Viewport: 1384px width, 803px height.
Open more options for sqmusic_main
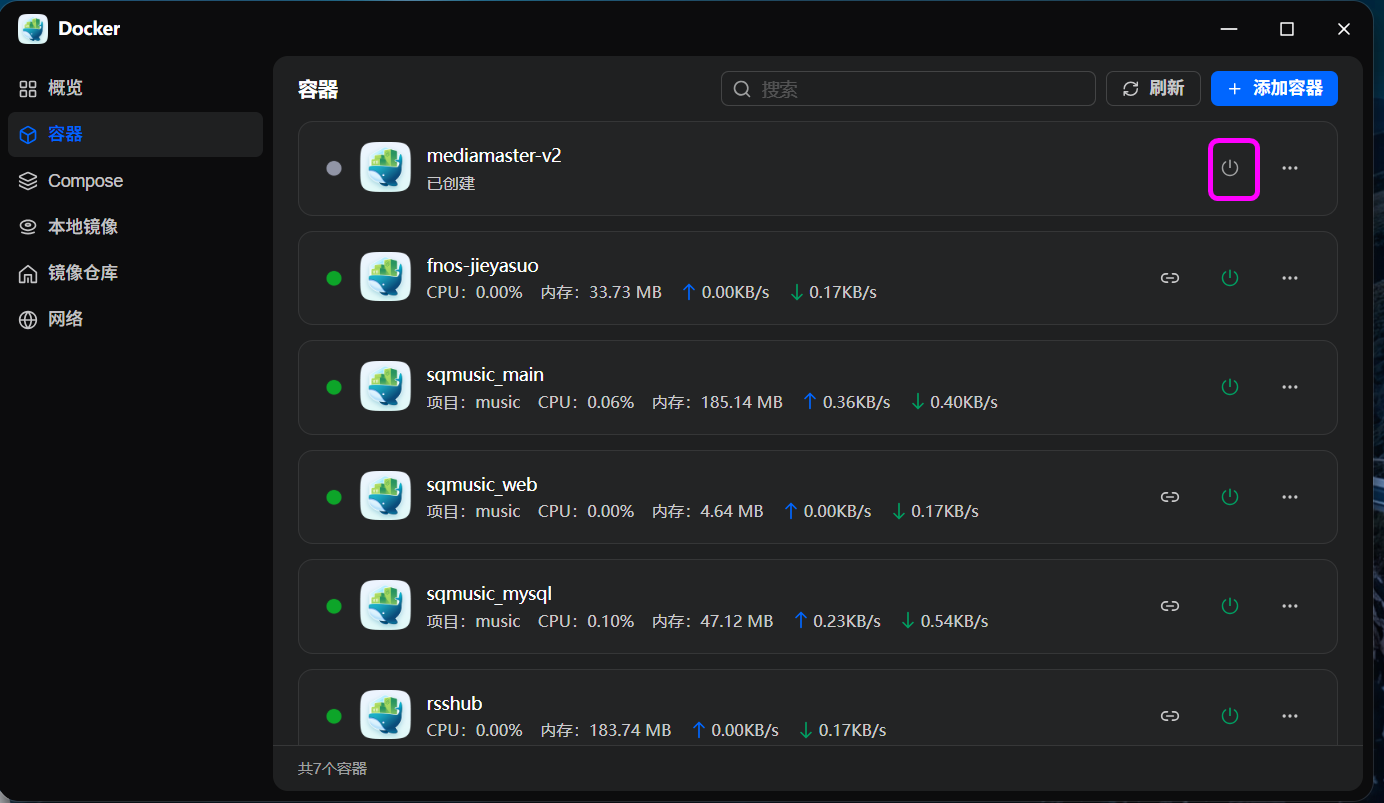(x=1290, y=387)
